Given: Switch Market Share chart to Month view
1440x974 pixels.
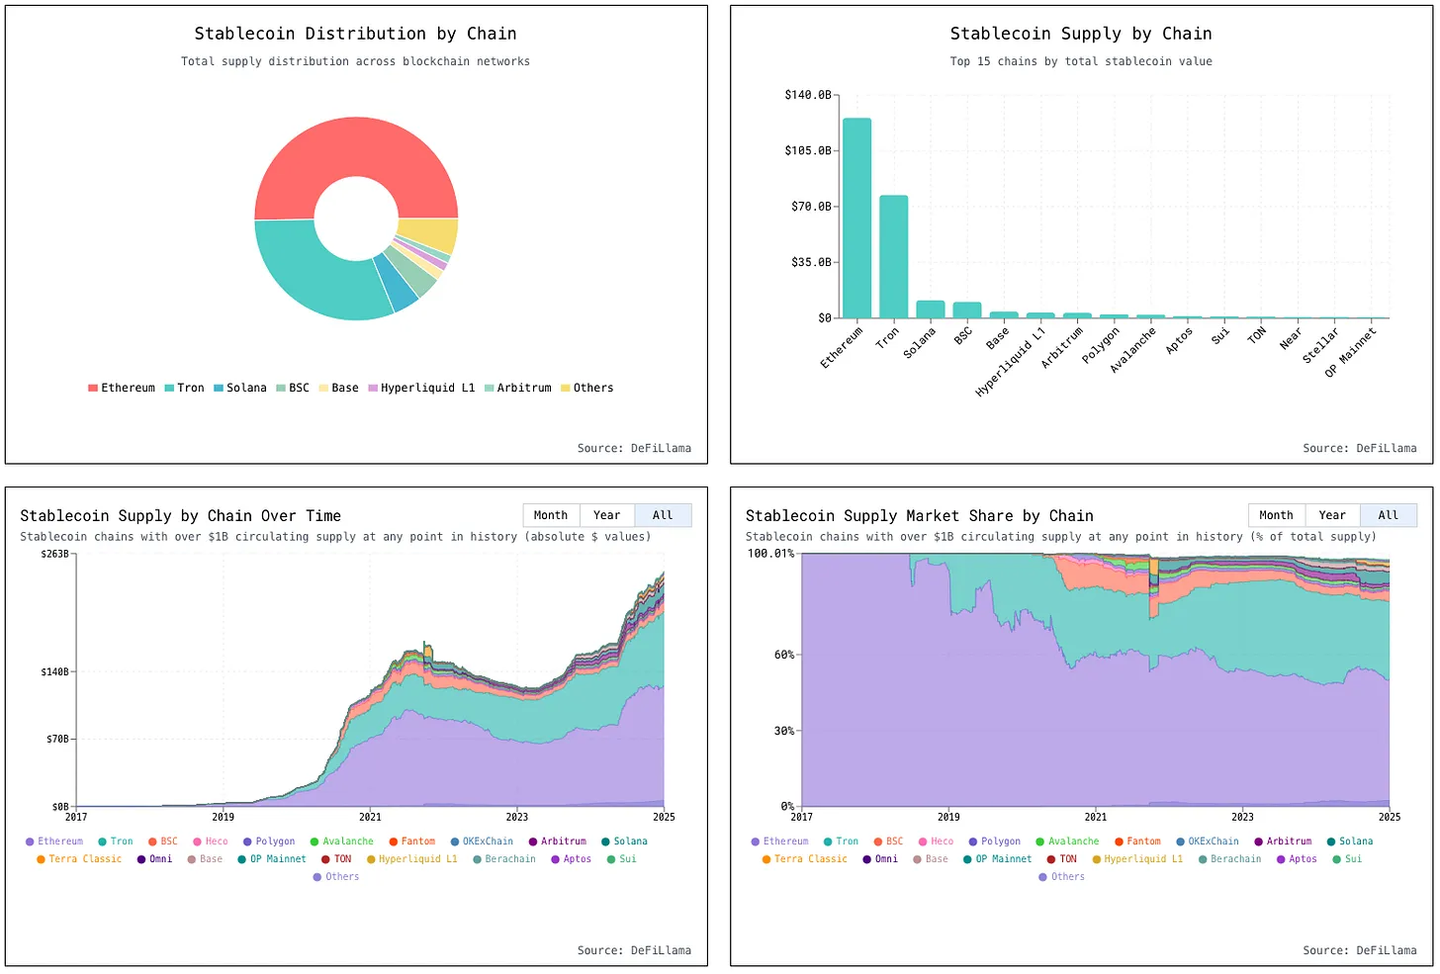Looking at the screenshot, I should [x=1276, y=515].
